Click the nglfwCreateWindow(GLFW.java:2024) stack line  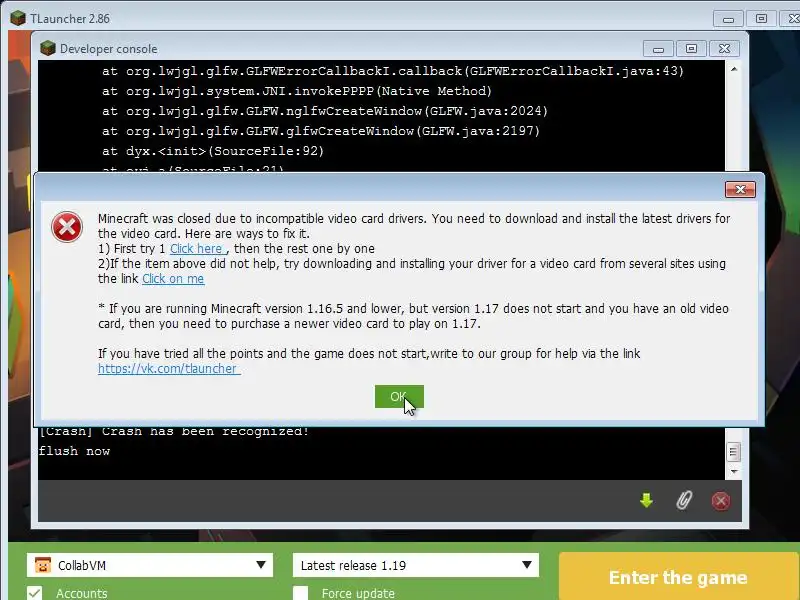coord(324,111)
